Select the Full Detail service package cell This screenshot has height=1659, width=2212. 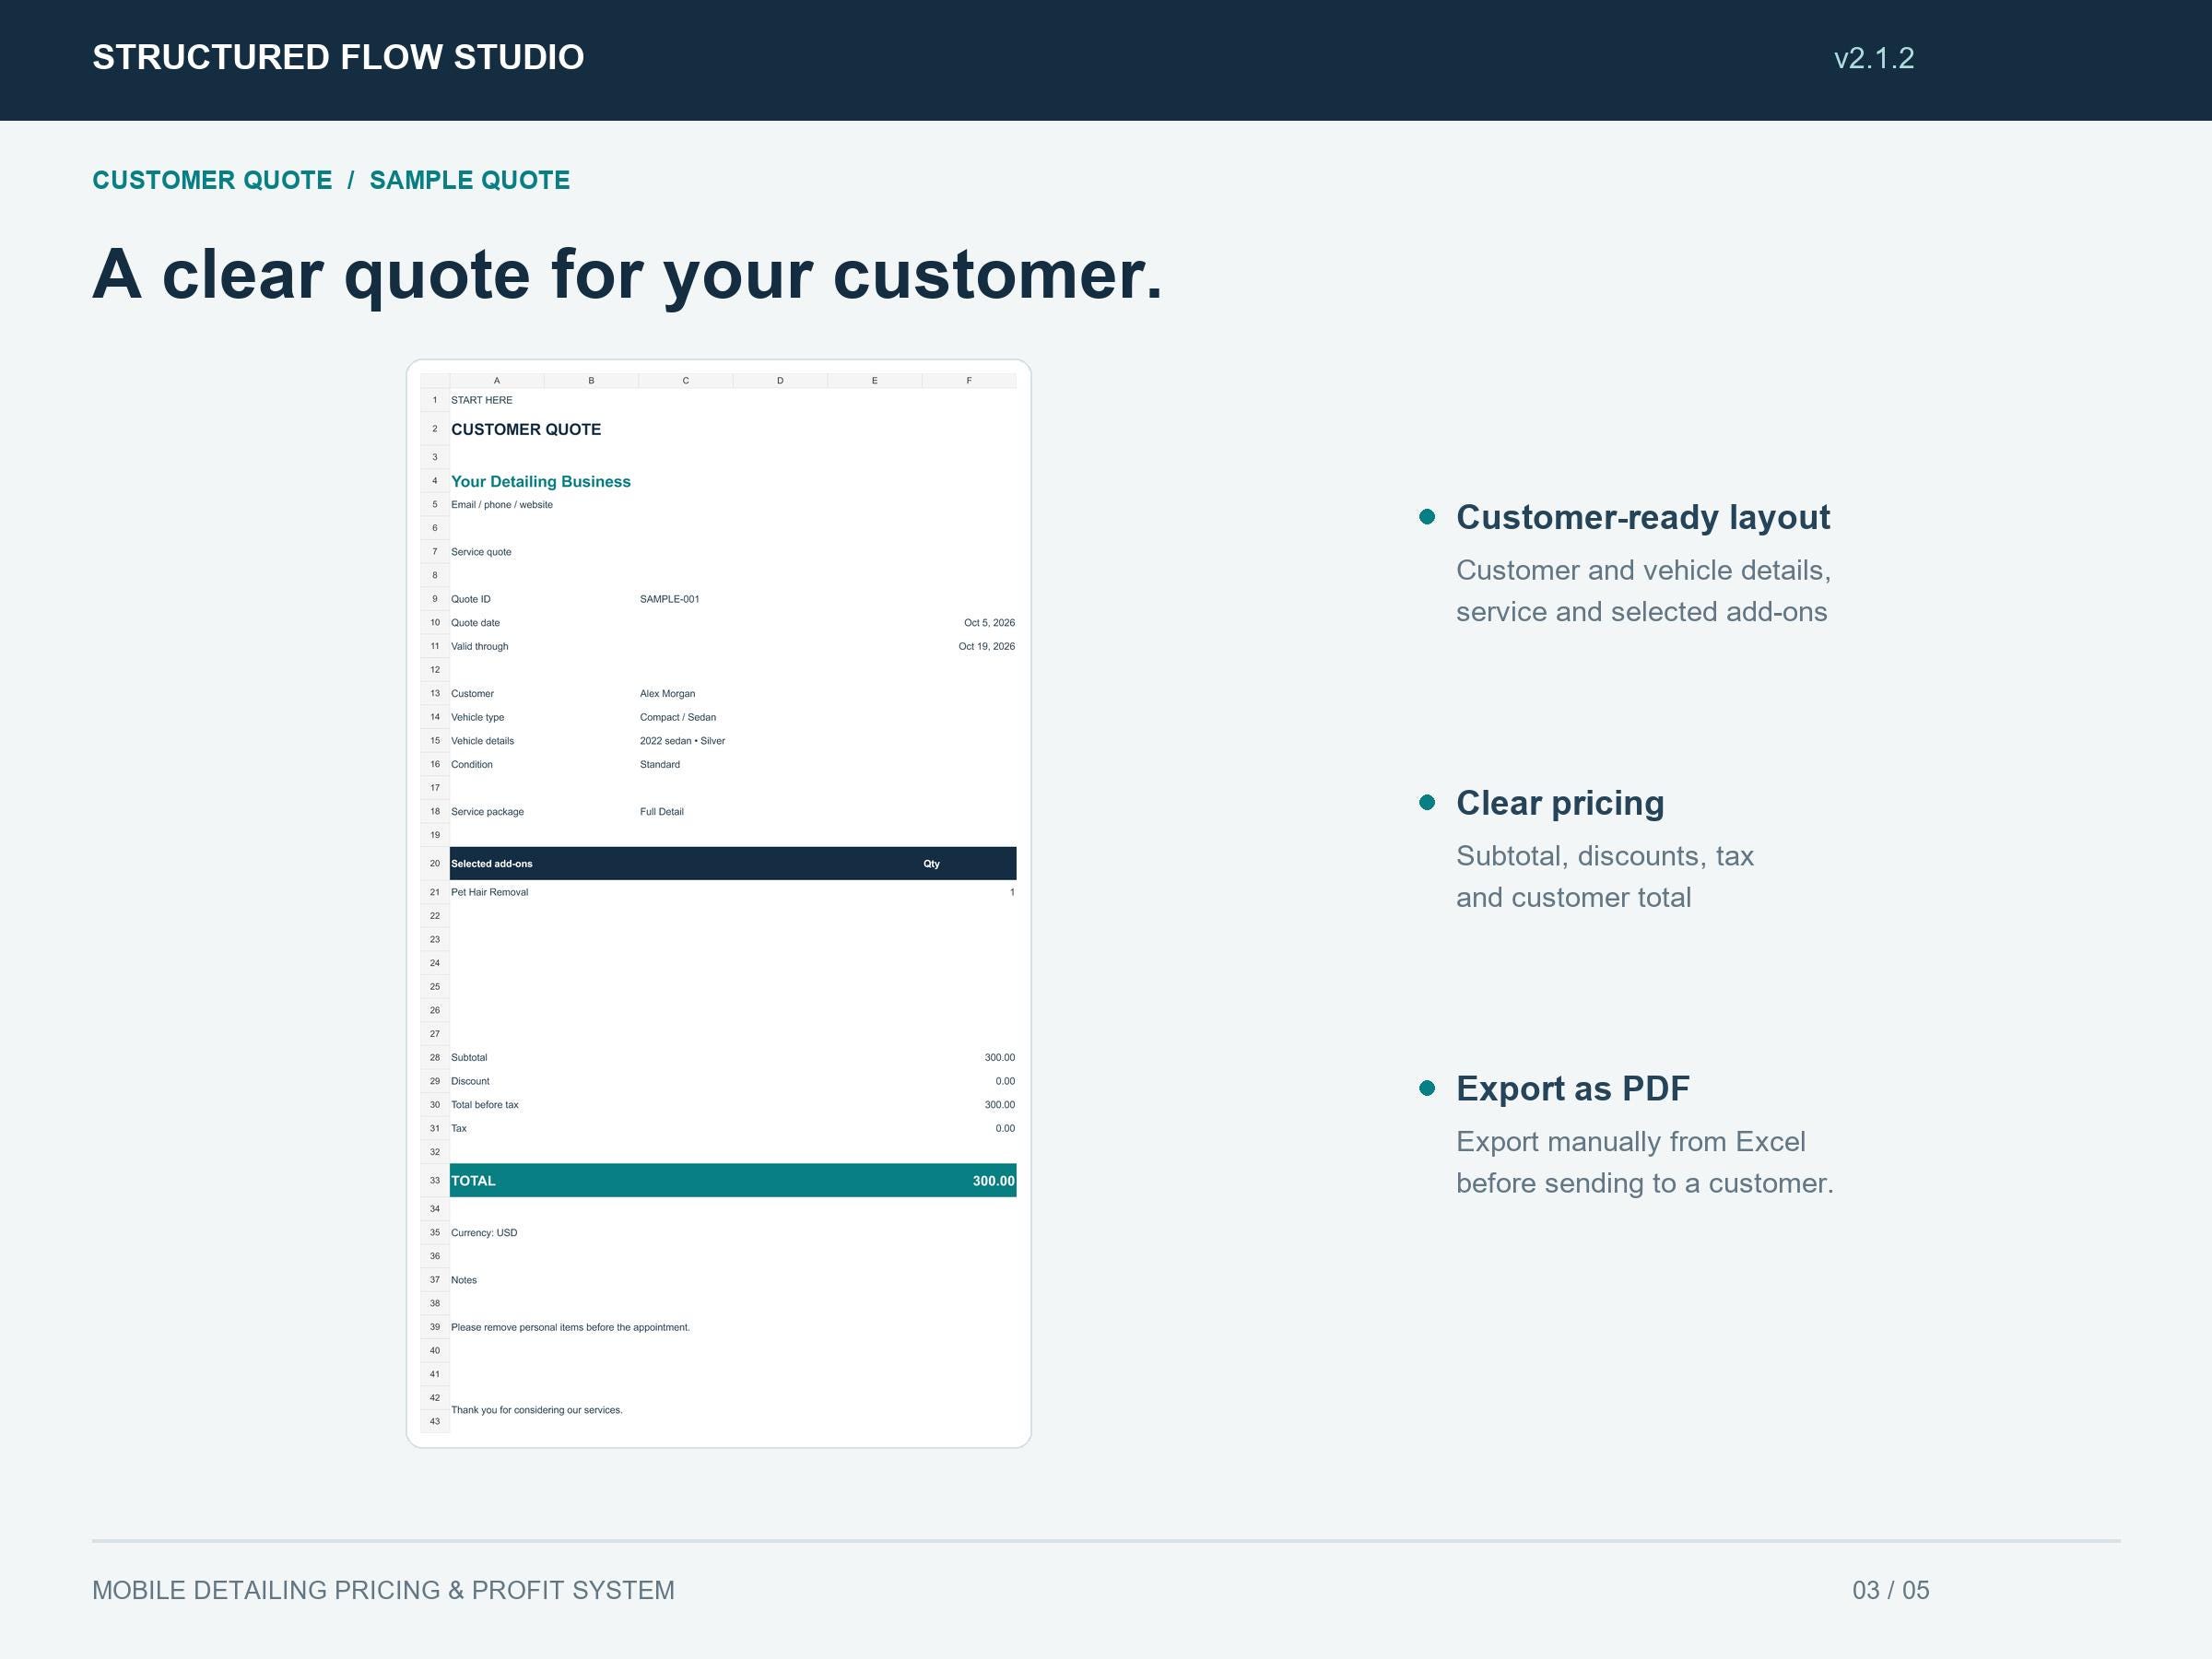pyautogui.click(x=662, y=812)
